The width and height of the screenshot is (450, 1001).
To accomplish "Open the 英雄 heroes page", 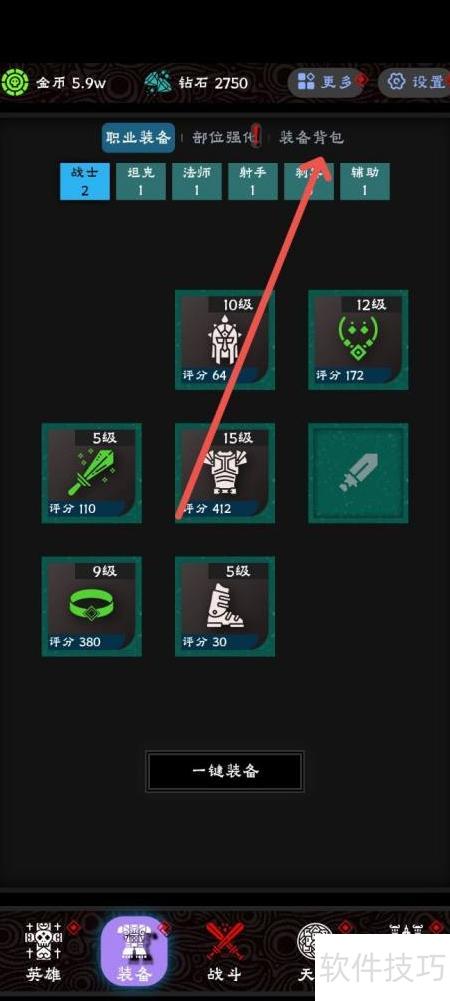I will click(x=44, y=951).
